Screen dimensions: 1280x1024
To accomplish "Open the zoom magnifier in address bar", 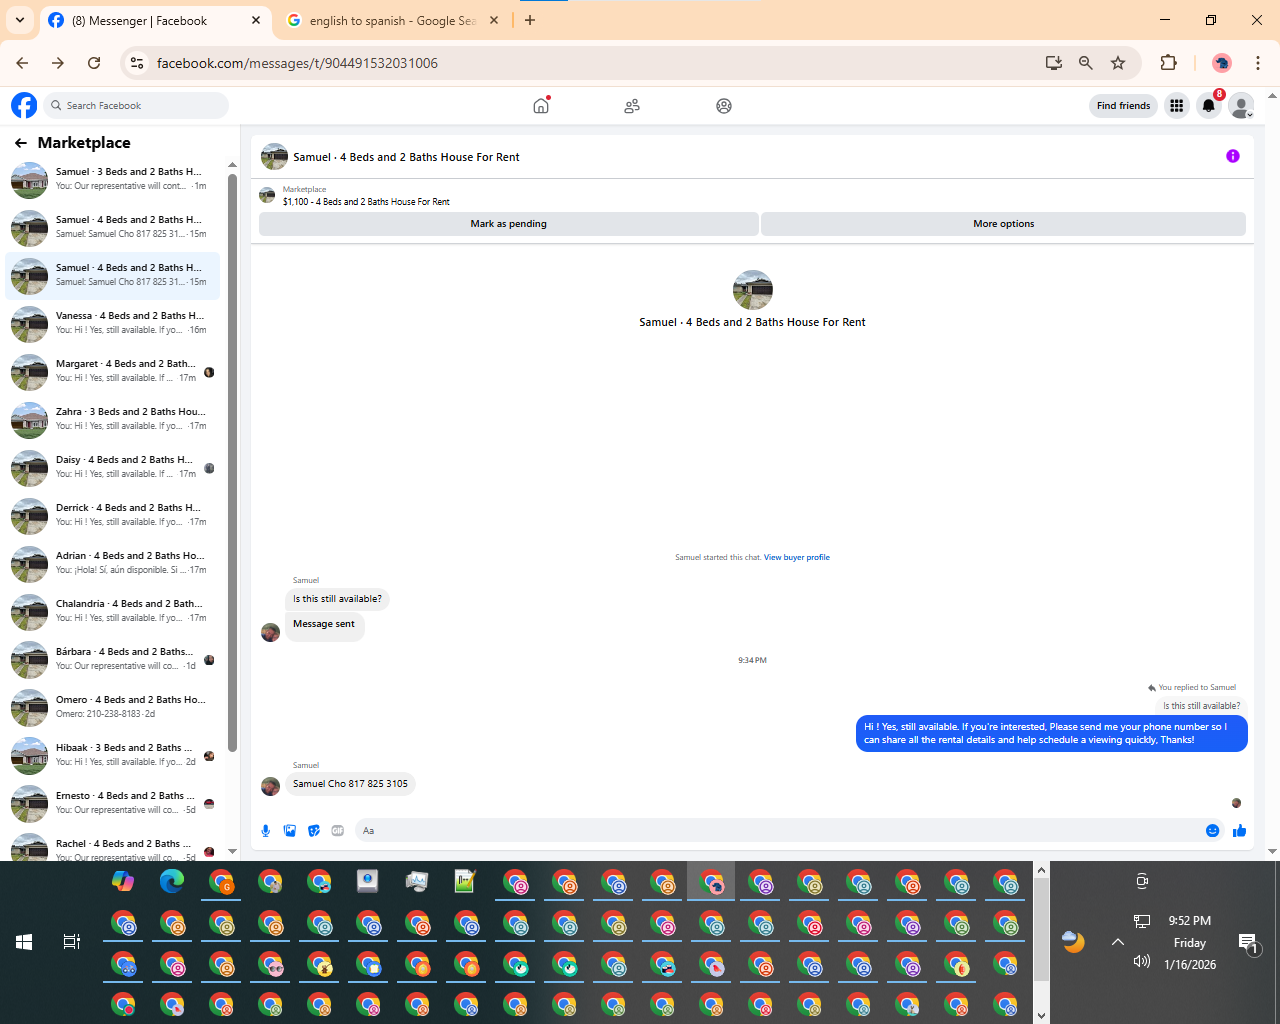I will point(1086,63).
